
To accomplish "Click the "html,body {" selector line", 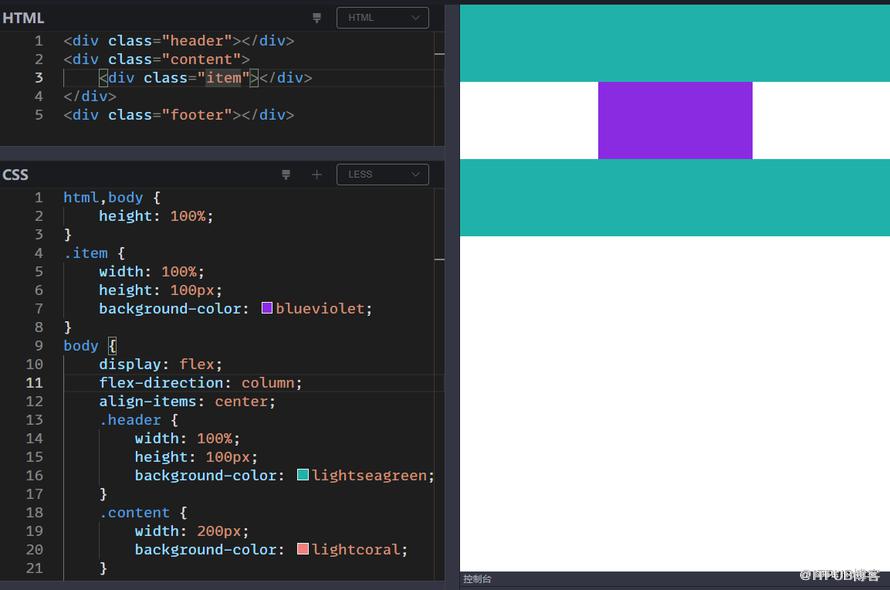I will [x=112, y=198].
